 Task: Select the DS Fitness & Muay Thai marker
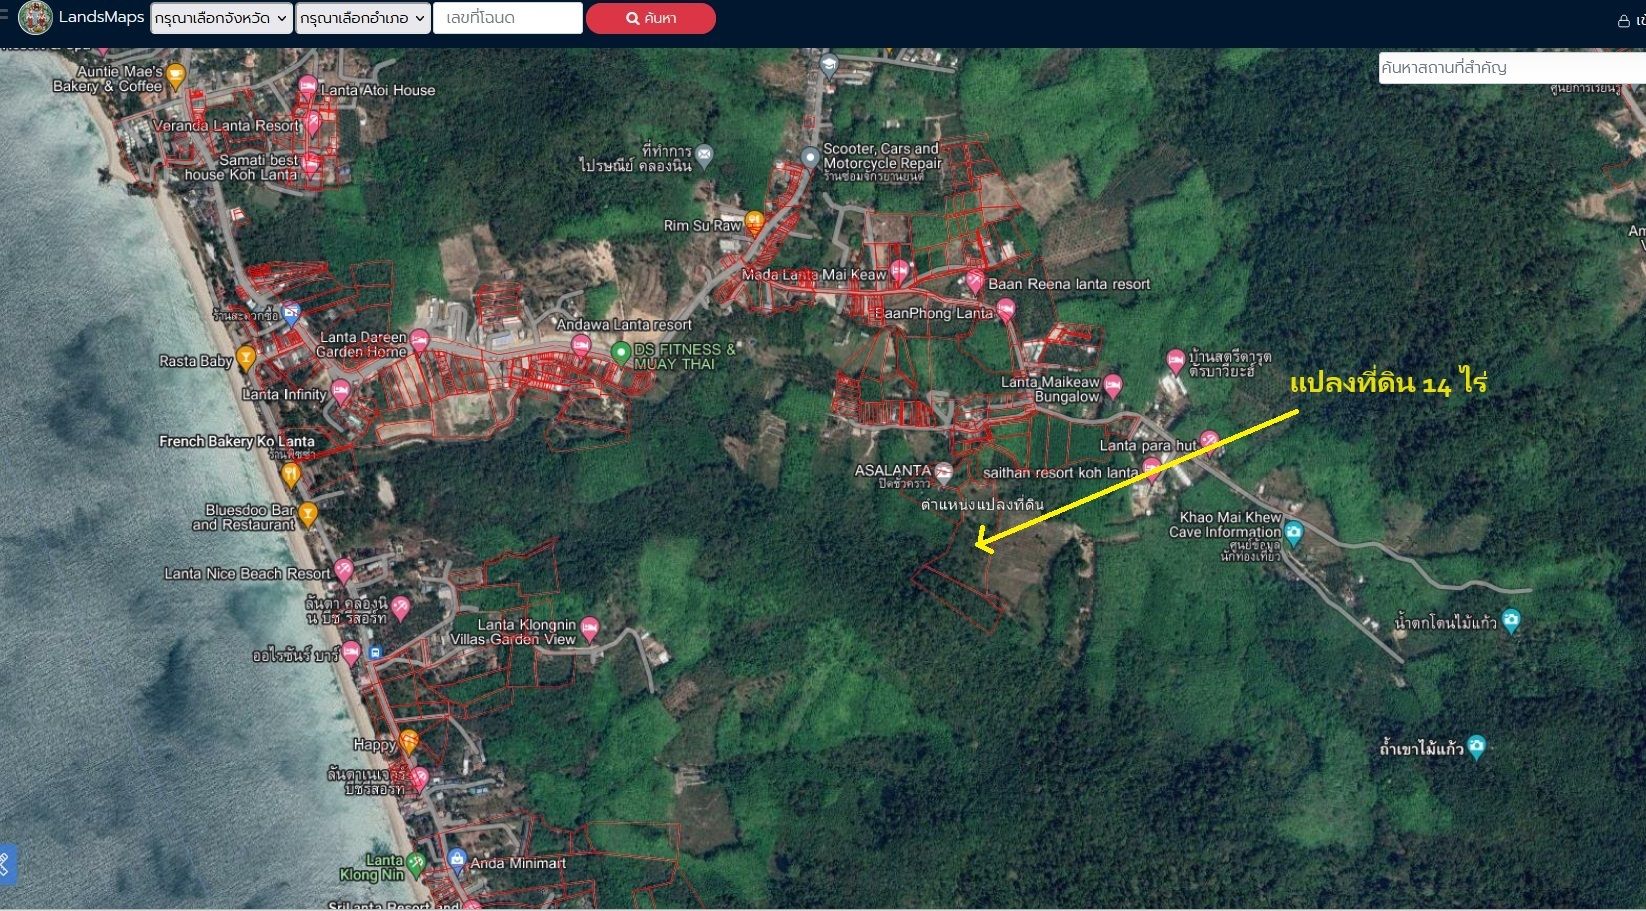(621, 351)
